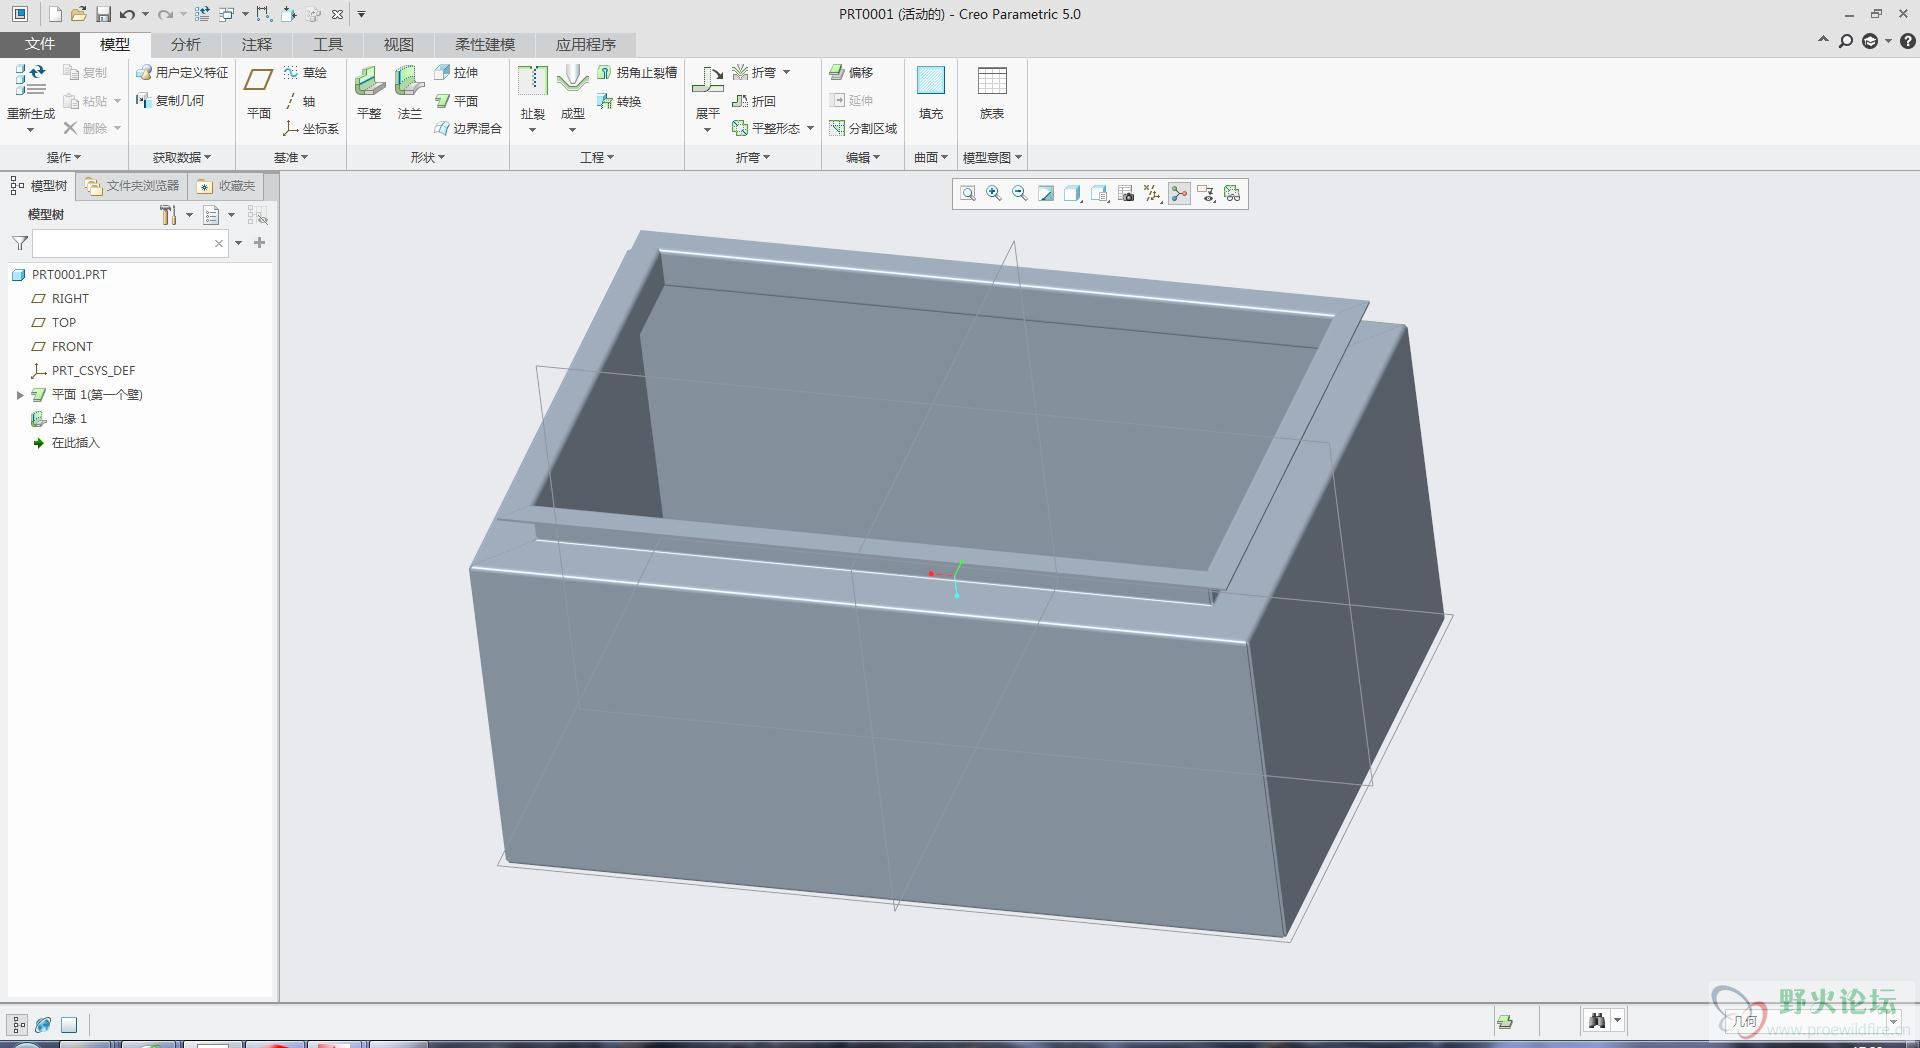Expand the 平面 1(第一个壁) tree node

point(20,395)
